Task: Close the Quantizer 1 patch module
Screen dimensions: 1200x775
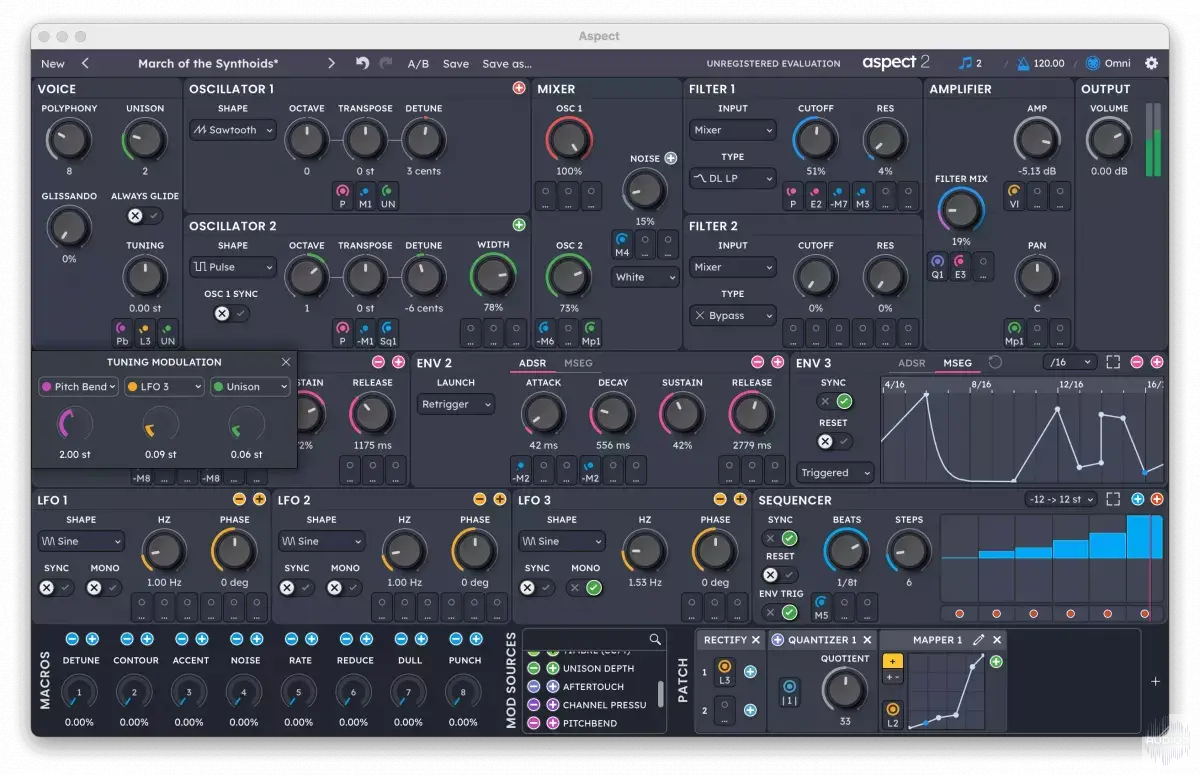Action: tap(867, 640)
